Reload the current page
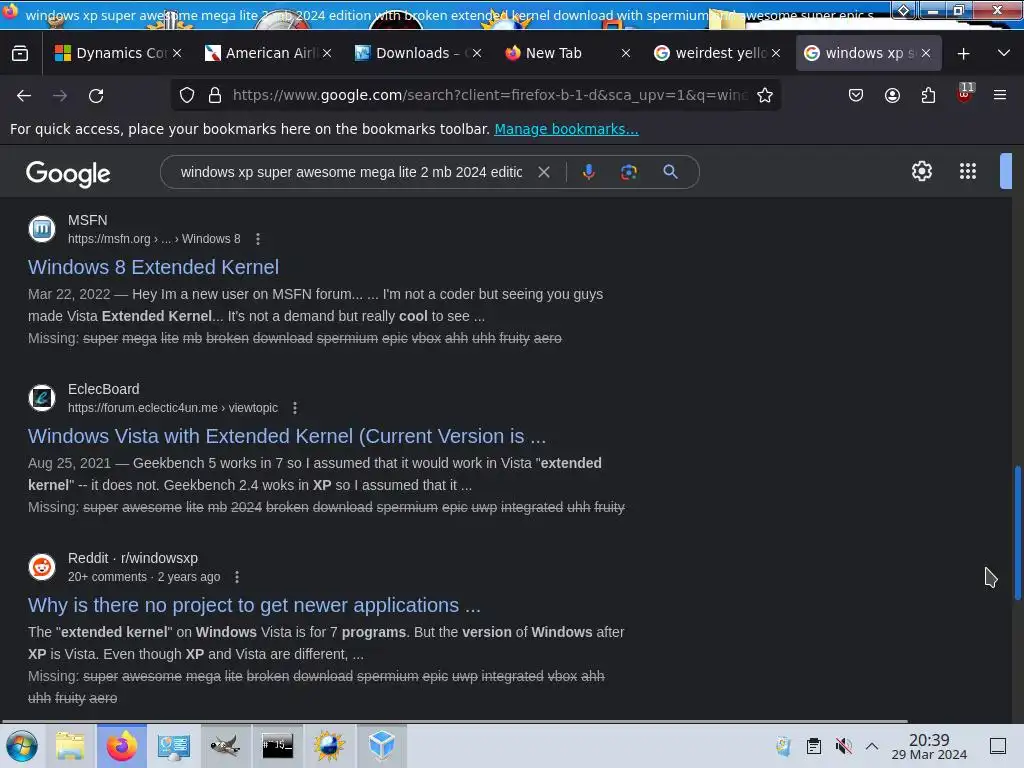 click(96, 95)
